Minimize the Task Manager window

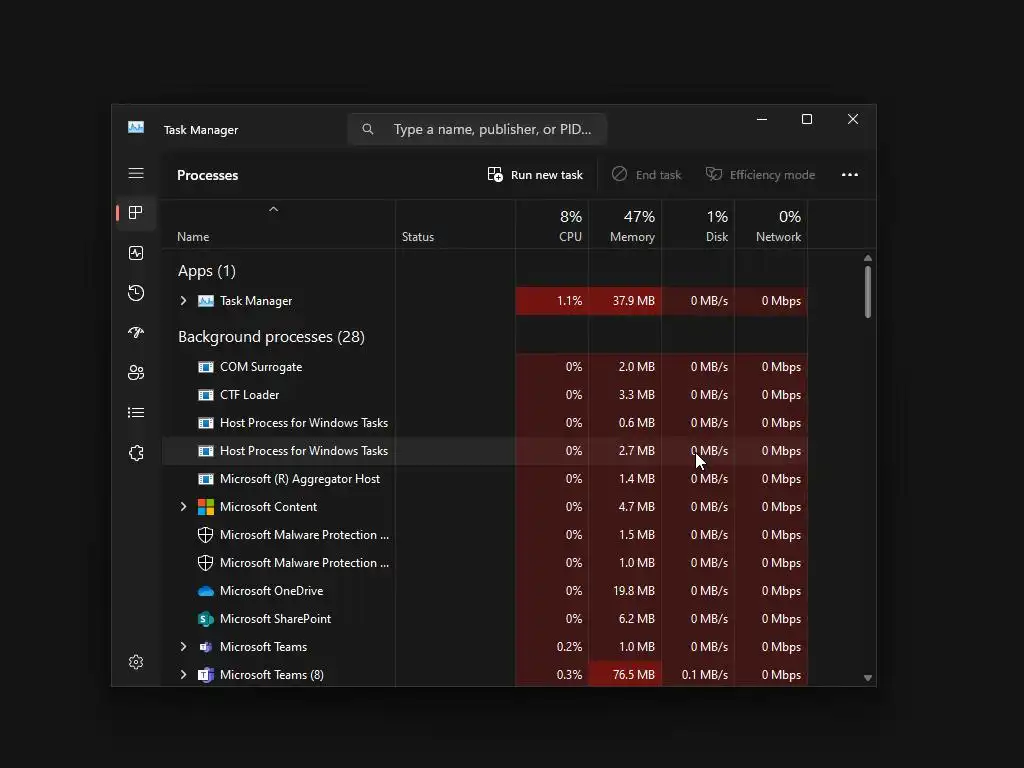point(761,120)
